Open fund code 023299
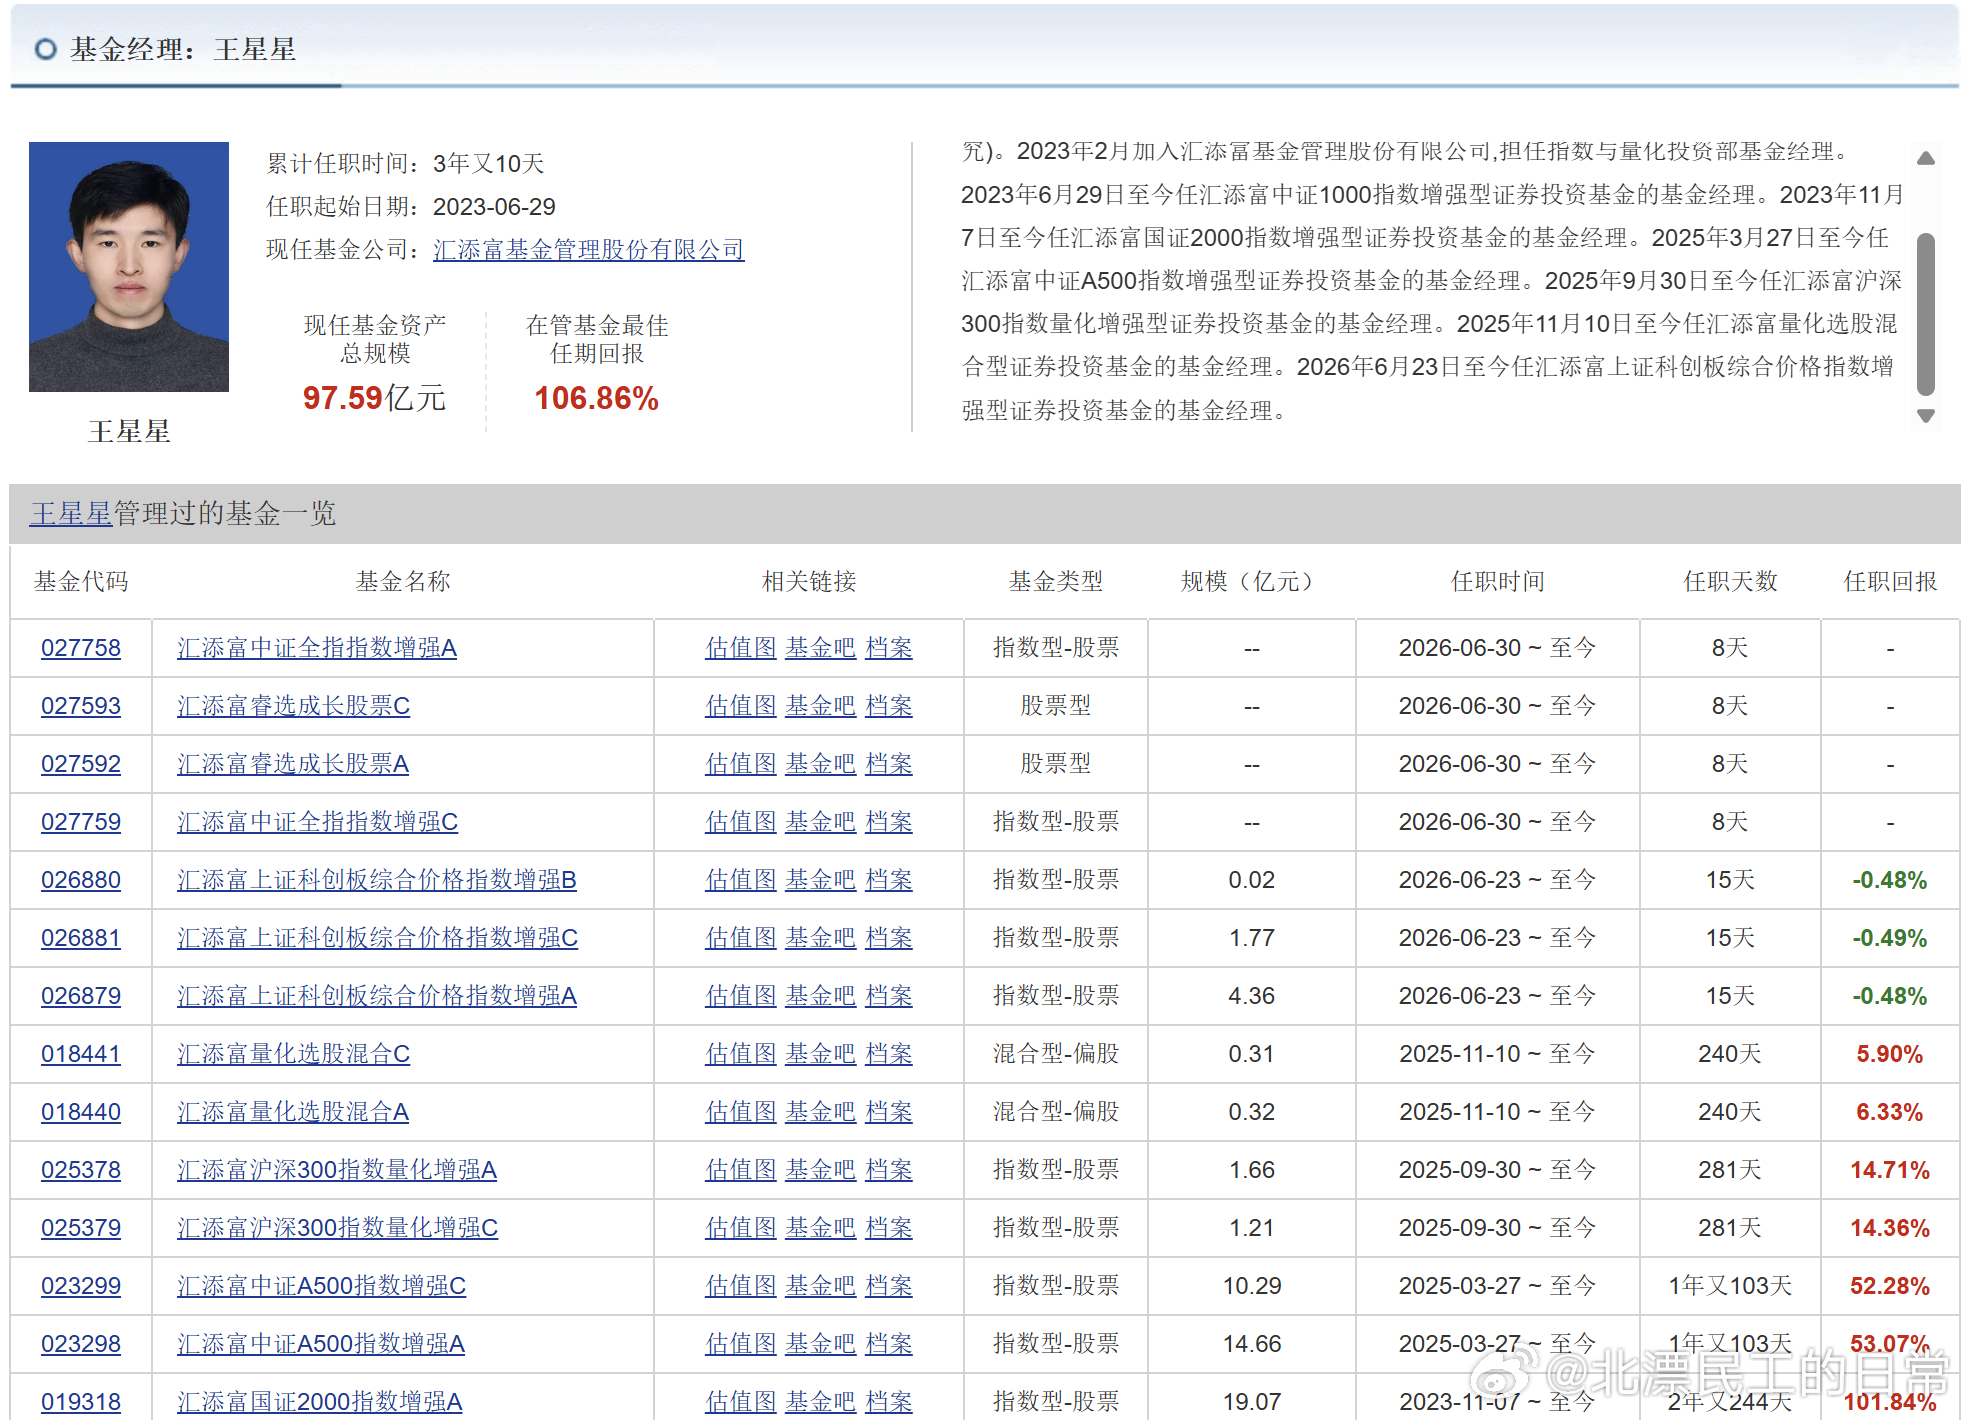Viewport: 1968px width, 1420px height. (81, 1286)
